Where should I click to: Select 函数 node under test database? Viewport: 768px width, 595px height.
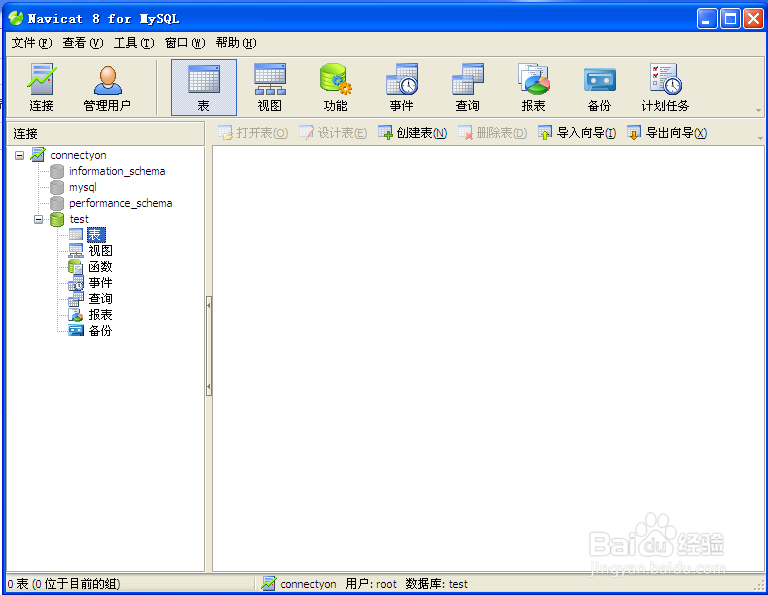click(x=100, y=267)
